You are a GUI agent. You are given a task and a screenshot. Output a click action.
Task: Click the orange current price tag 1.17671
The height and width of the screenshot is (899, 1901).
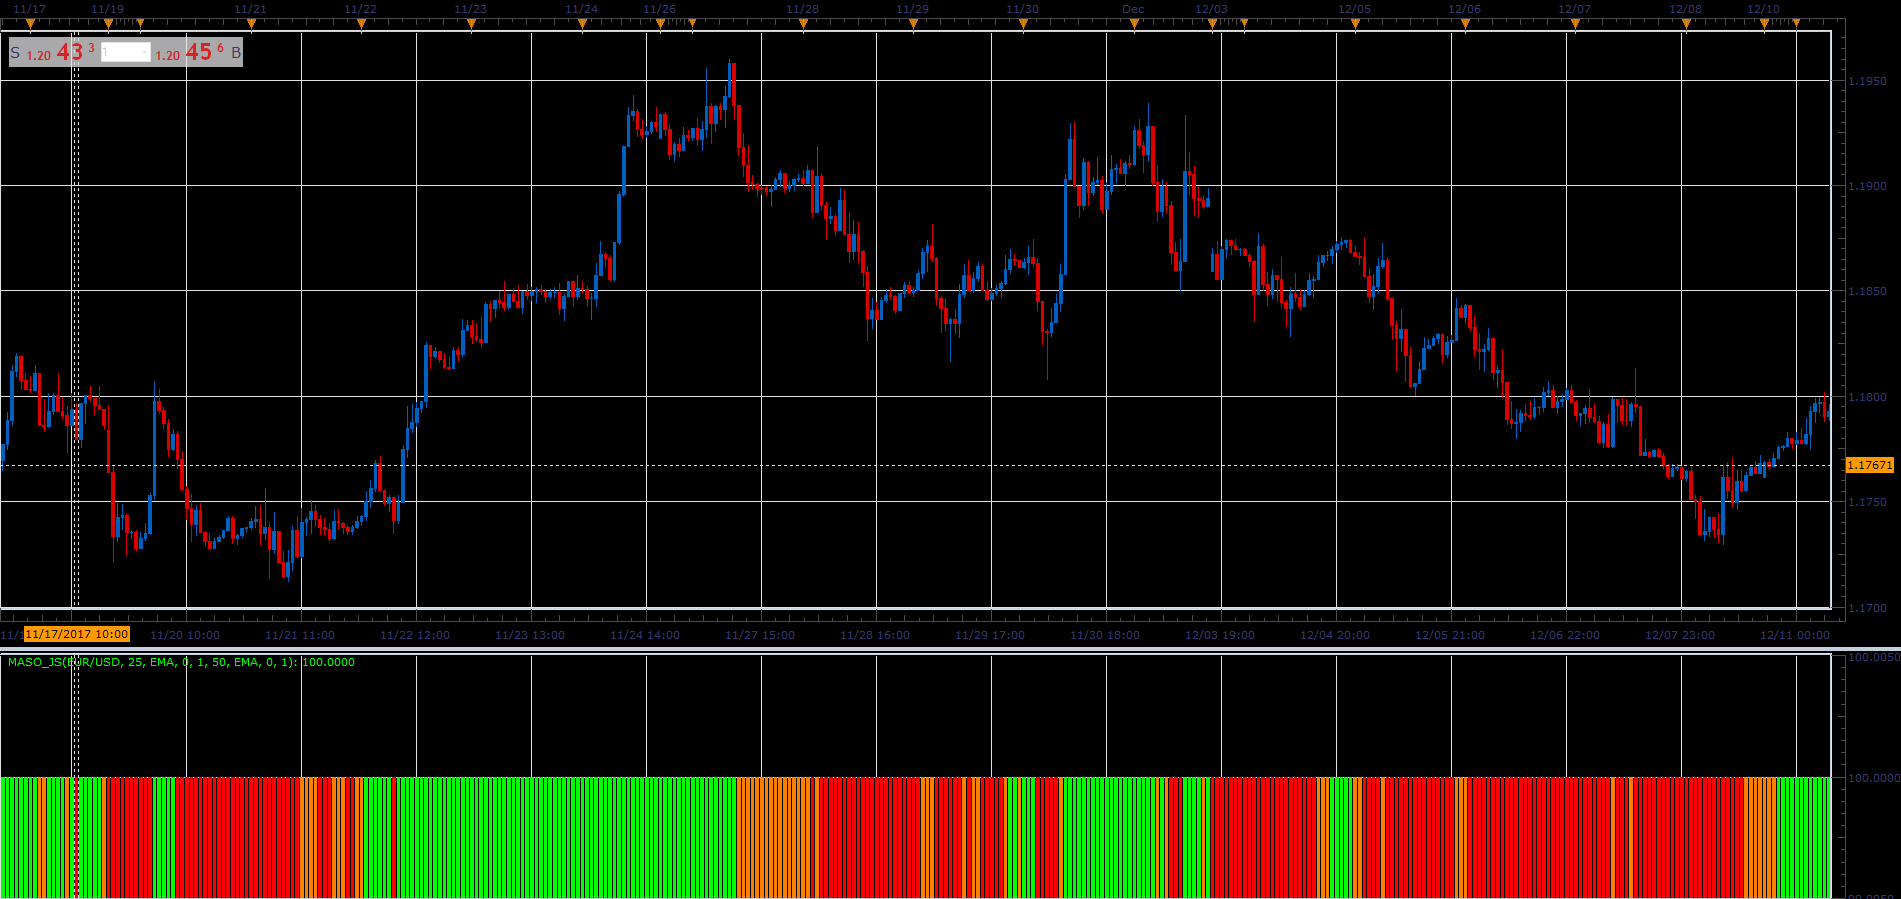click(1869, 465)
